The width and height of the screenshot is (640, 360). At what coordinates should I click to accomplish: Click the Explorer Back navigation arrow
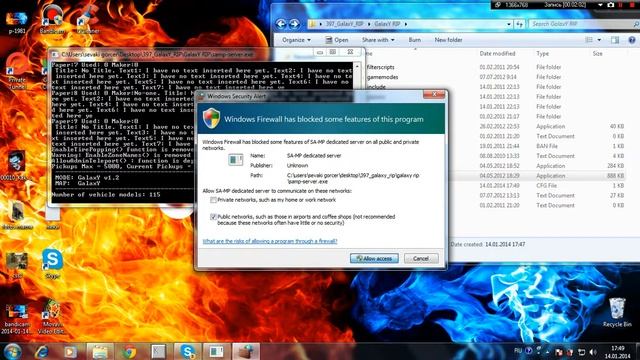[281, 24]
